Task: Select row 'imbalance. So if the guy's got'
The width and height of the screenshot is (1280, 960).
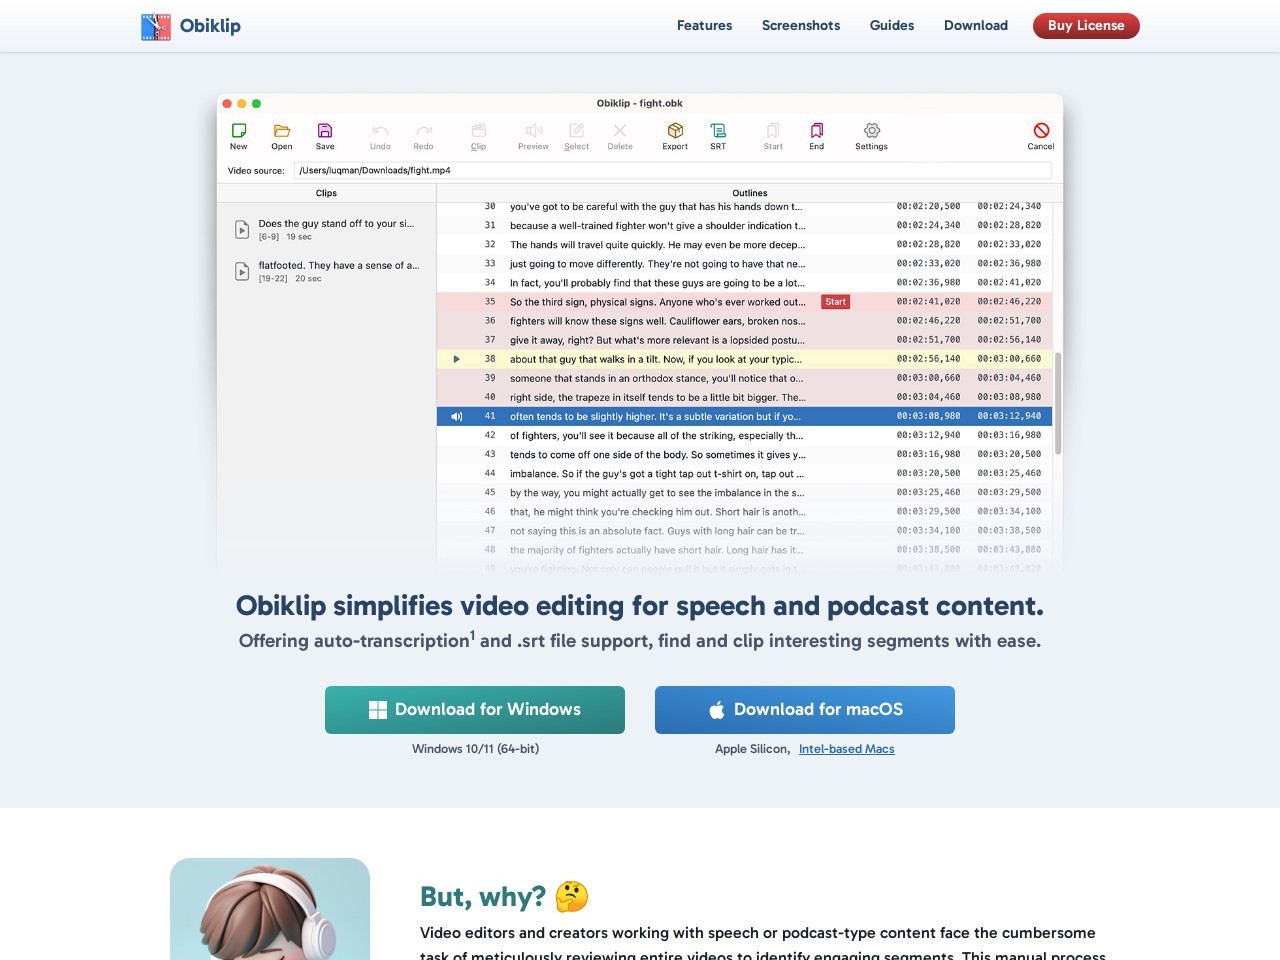Action: [744, 473]
